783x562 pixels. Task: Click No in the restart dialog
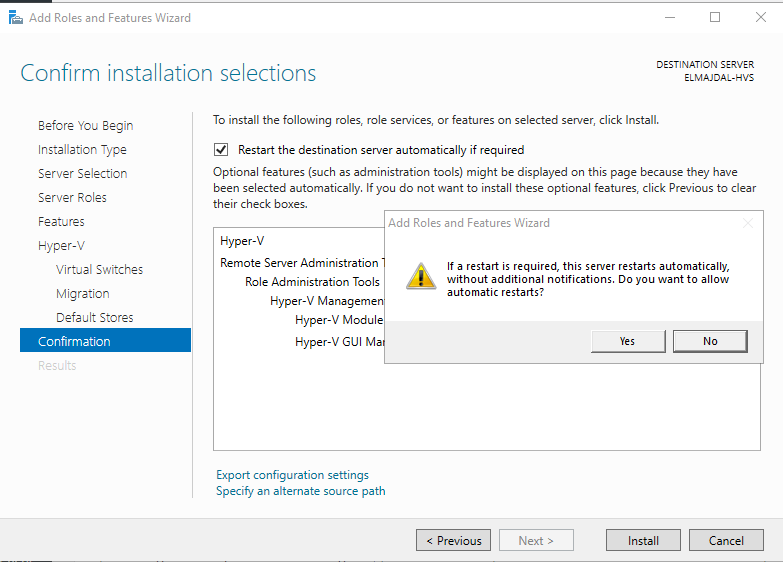pos(710,341)
